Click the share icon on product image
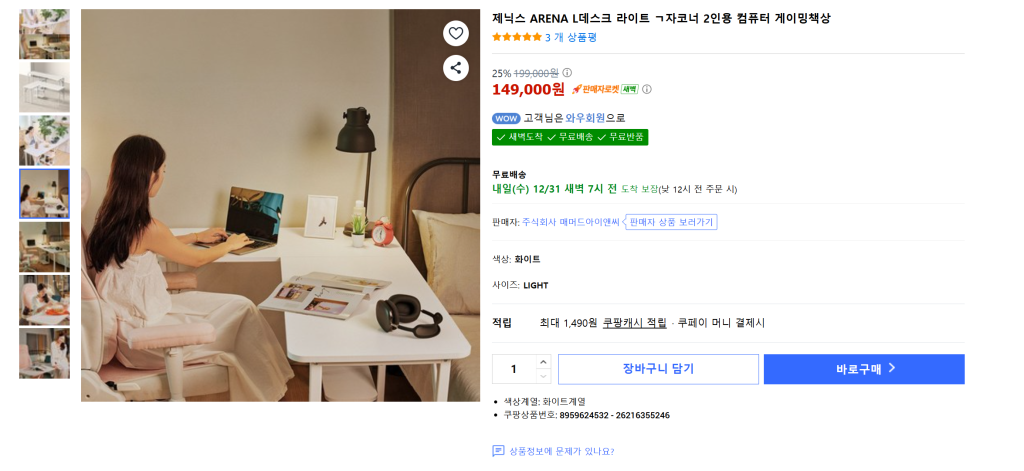Screen dimensions: 1024x471 point(456,68)
